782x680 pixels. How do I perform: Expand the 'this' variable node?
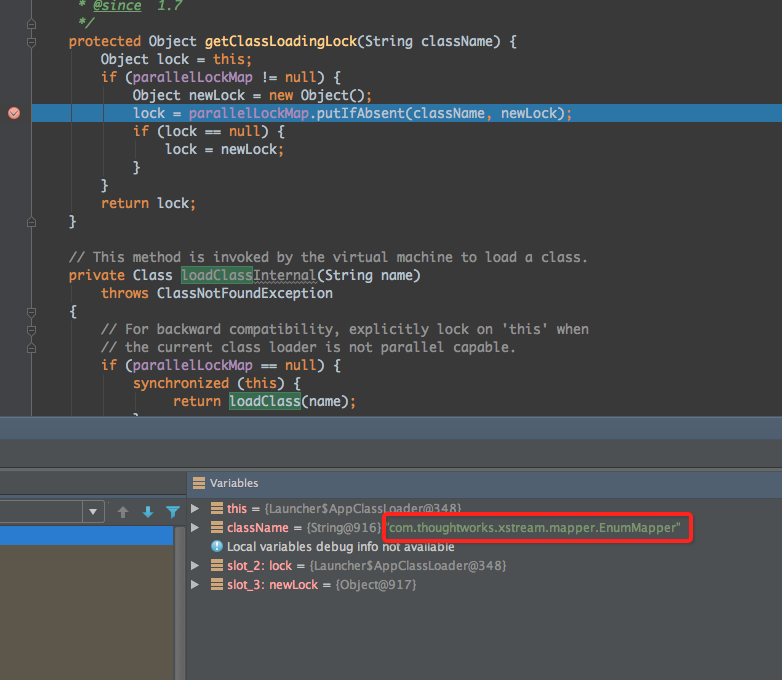coord(196,509)
